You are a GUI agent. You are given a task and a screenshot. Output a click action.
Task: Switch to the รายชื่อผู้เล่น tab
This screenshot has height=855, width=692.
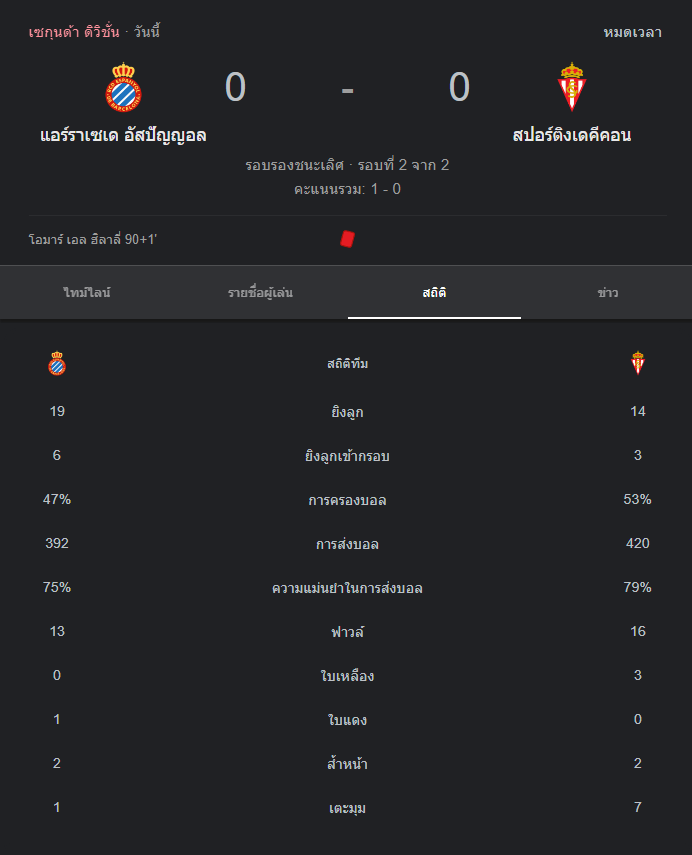(260, 293)
